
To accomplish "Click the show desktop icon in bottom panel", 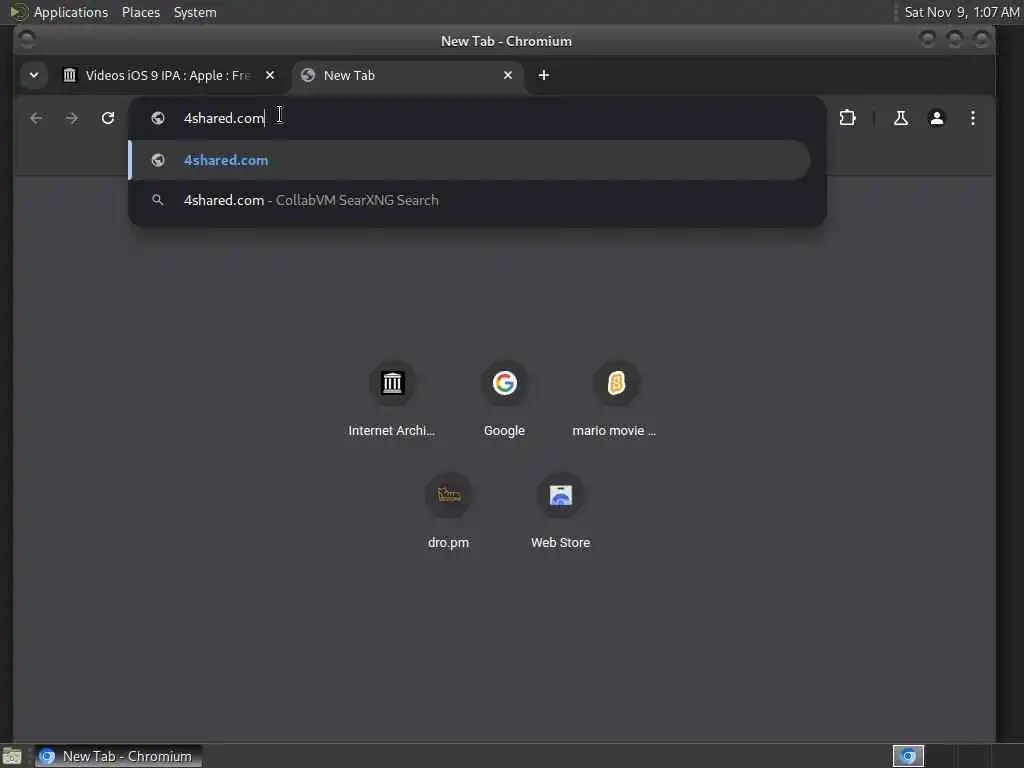I will 12,756.
